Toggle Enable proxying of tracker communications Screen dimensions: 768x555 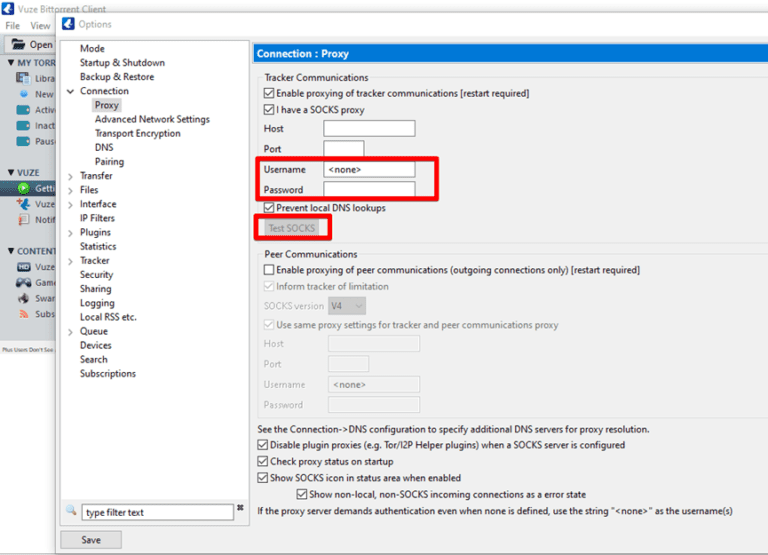click(x=268, y=93)
